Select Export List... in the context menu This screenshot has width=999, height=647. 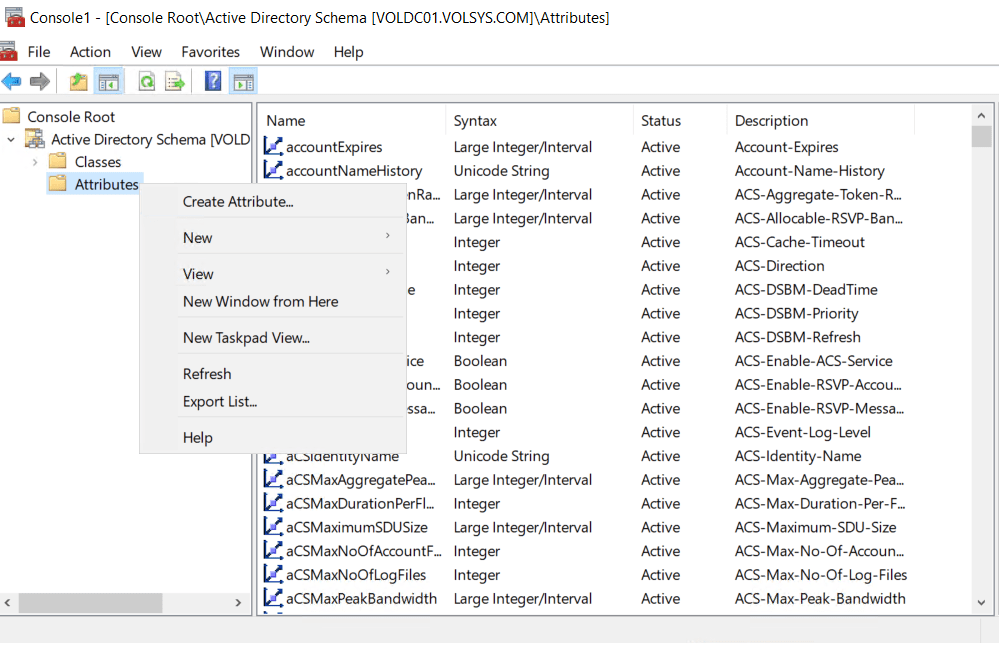(x=220, y=402)
